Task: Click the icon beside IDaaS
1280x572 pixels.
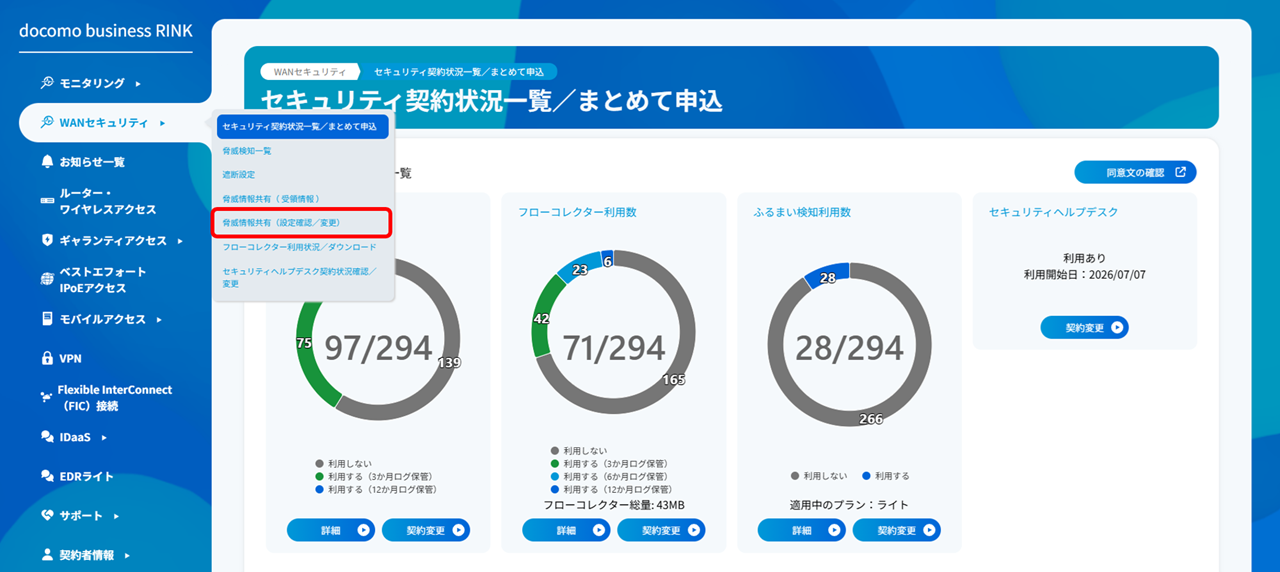Action: (47, 437)
